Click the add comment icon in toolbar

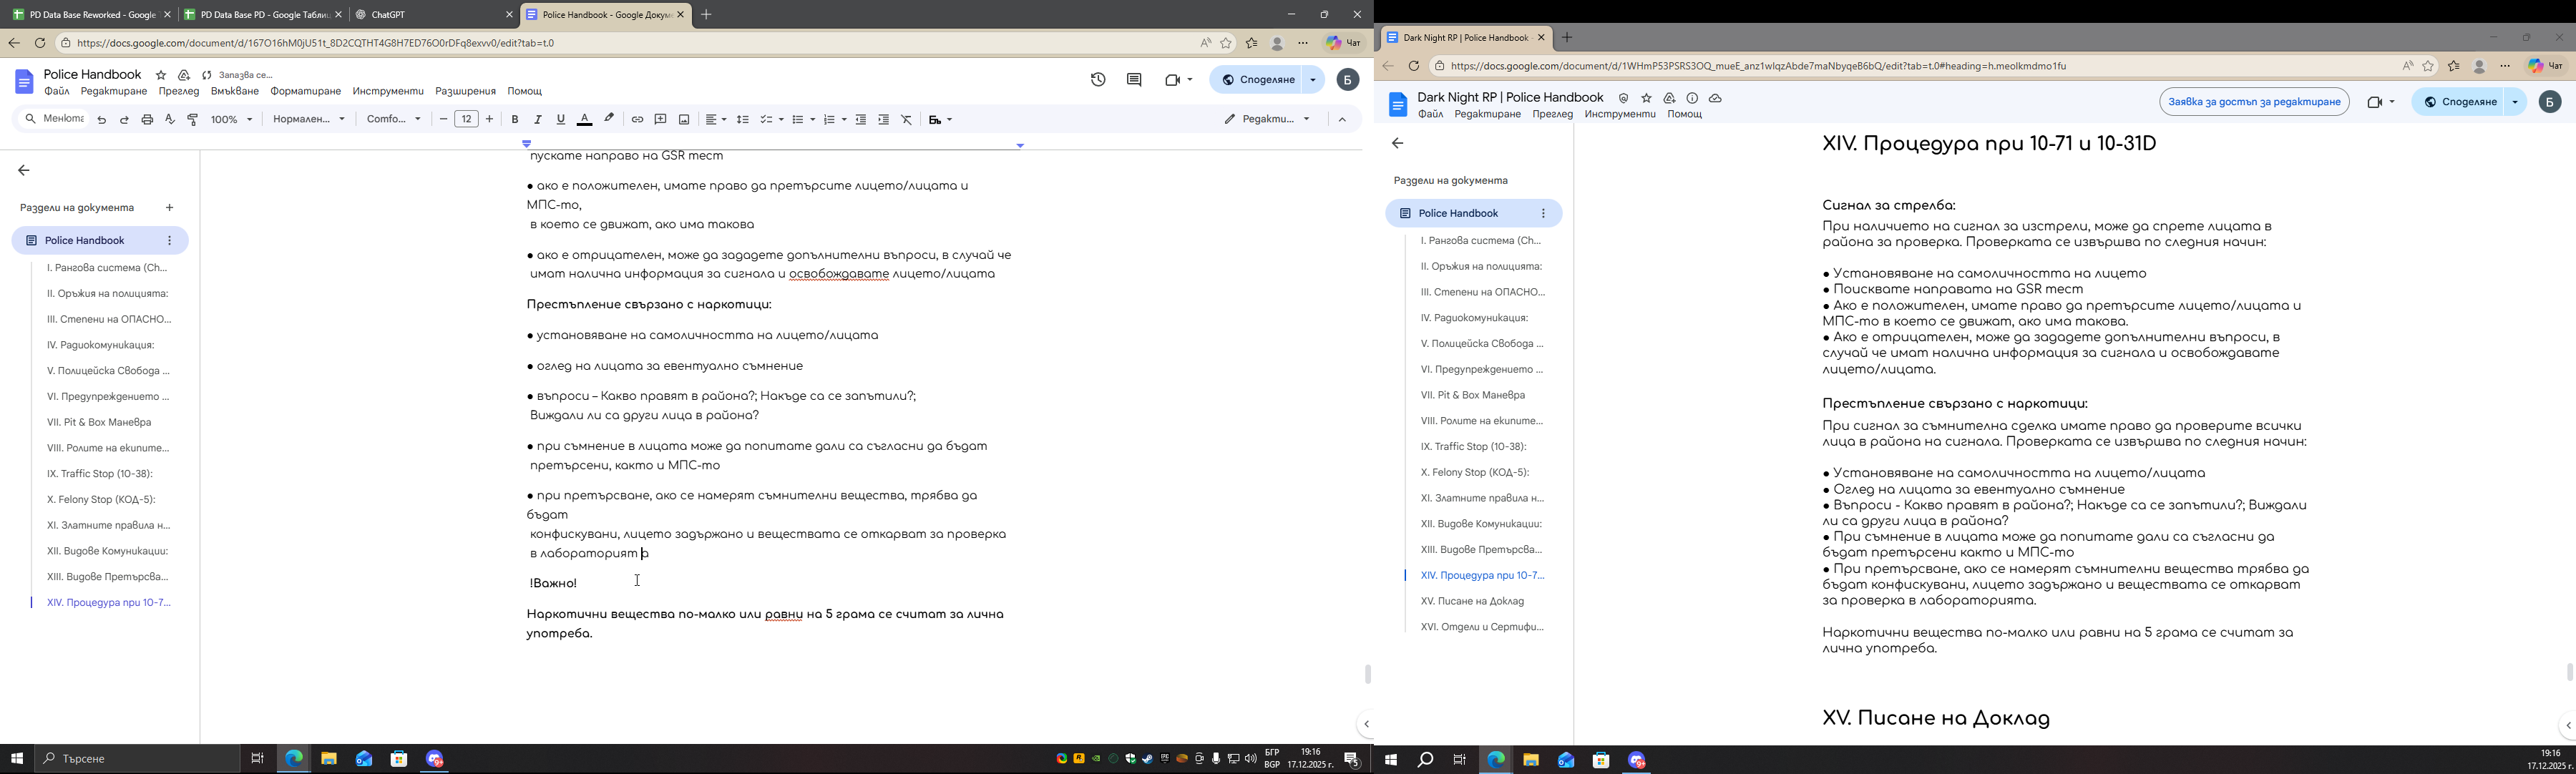661,120
